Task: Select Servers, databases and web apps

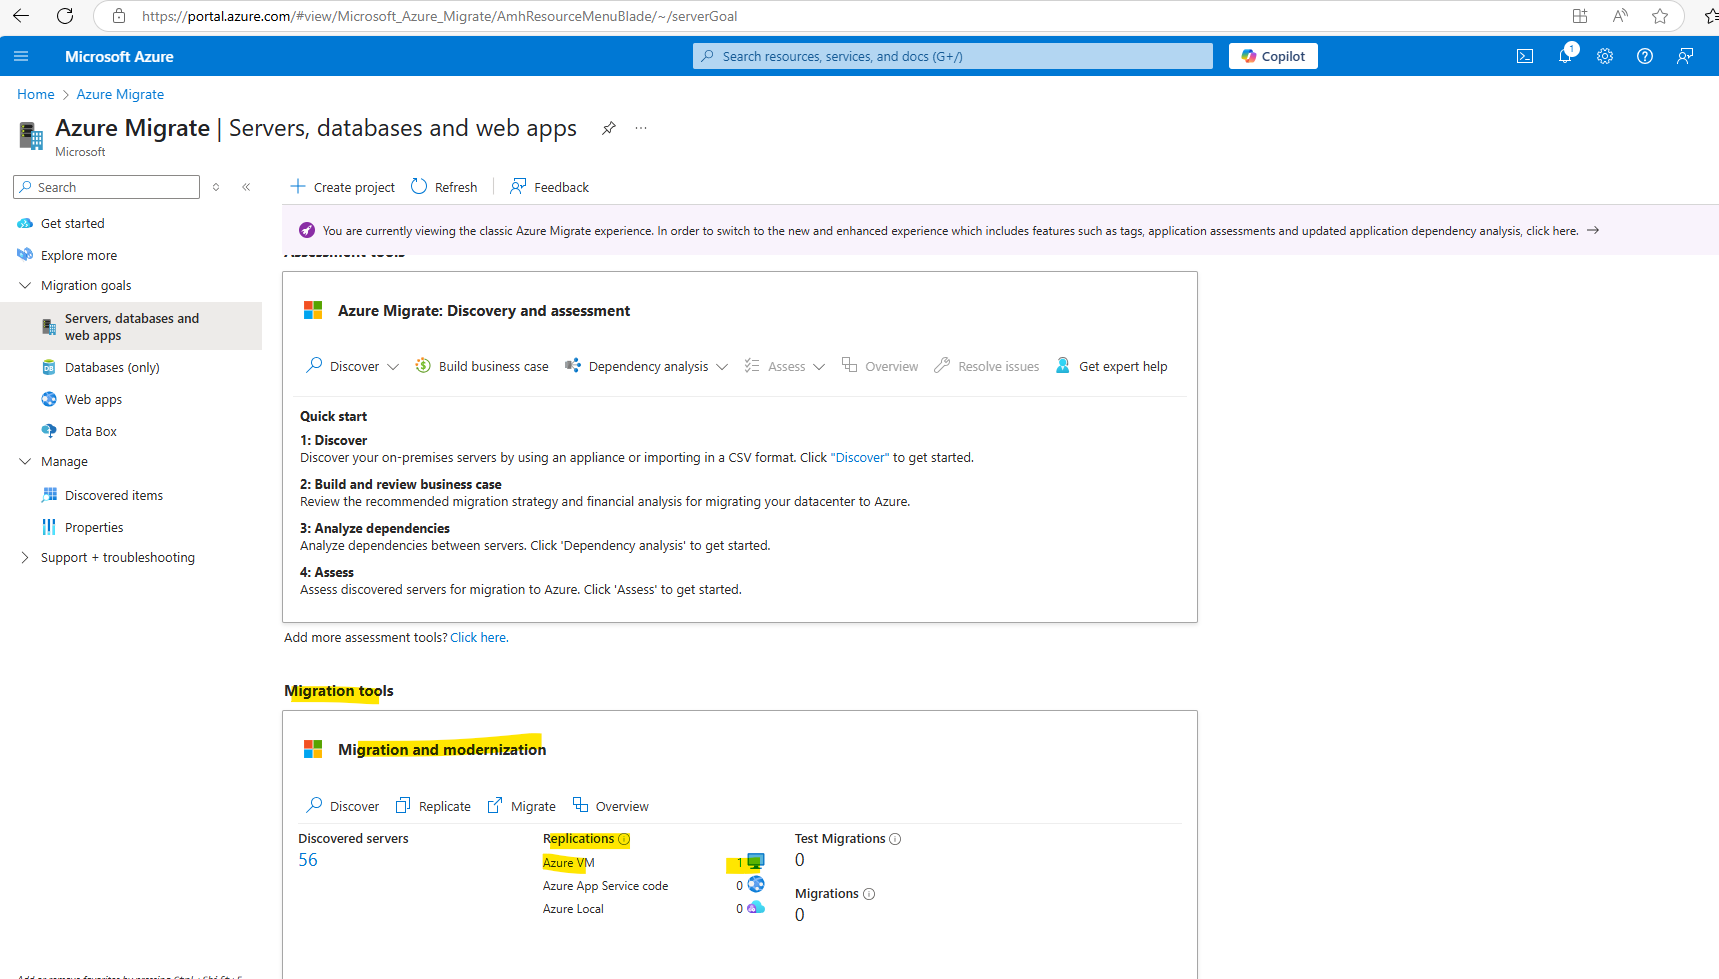Action: [131, 326]
